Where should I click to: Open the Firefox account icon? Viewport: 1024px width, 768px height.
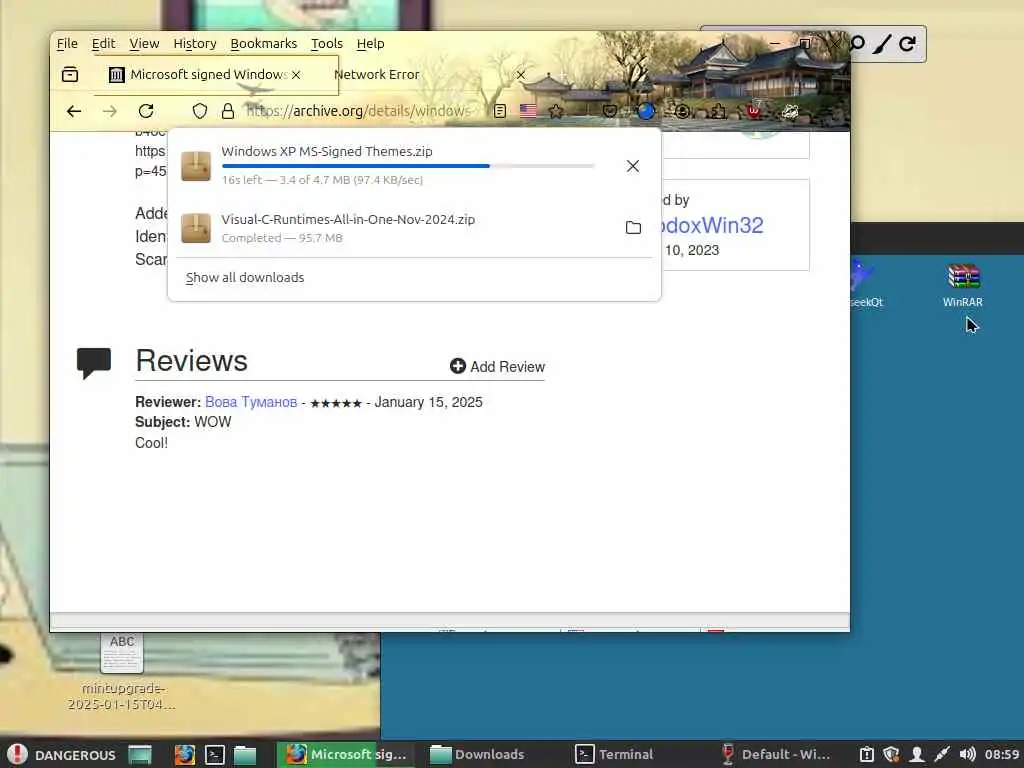[x=682, y=111]
